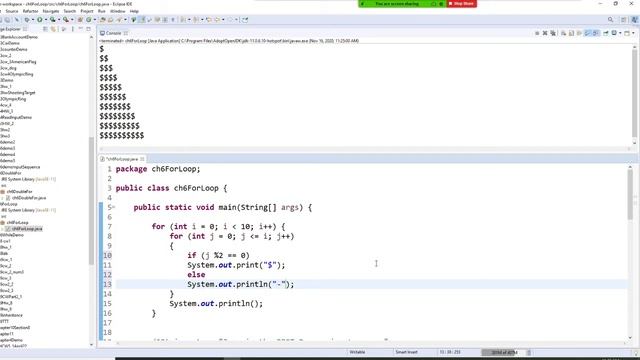The width and height of the screenshot is (640, 360).
Task: Open the Window menu
Action: point(118,11)
